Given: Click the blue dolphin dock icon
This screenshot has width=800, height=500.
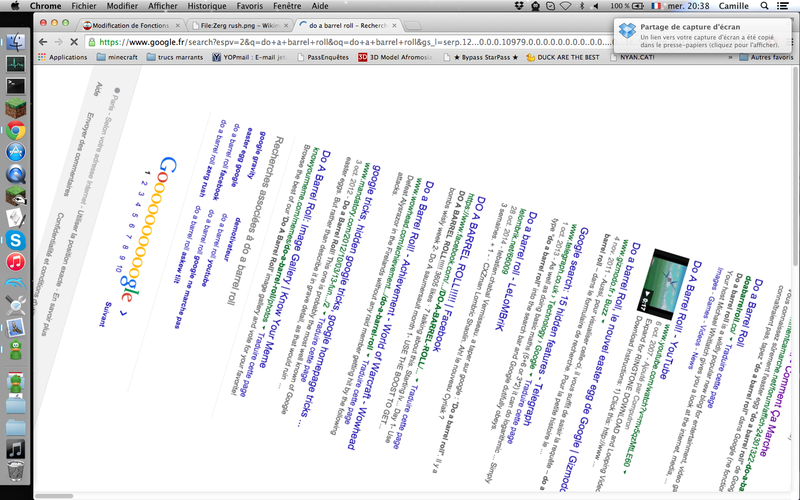Looking at the screenshot, I should click(x=16, y=283).
